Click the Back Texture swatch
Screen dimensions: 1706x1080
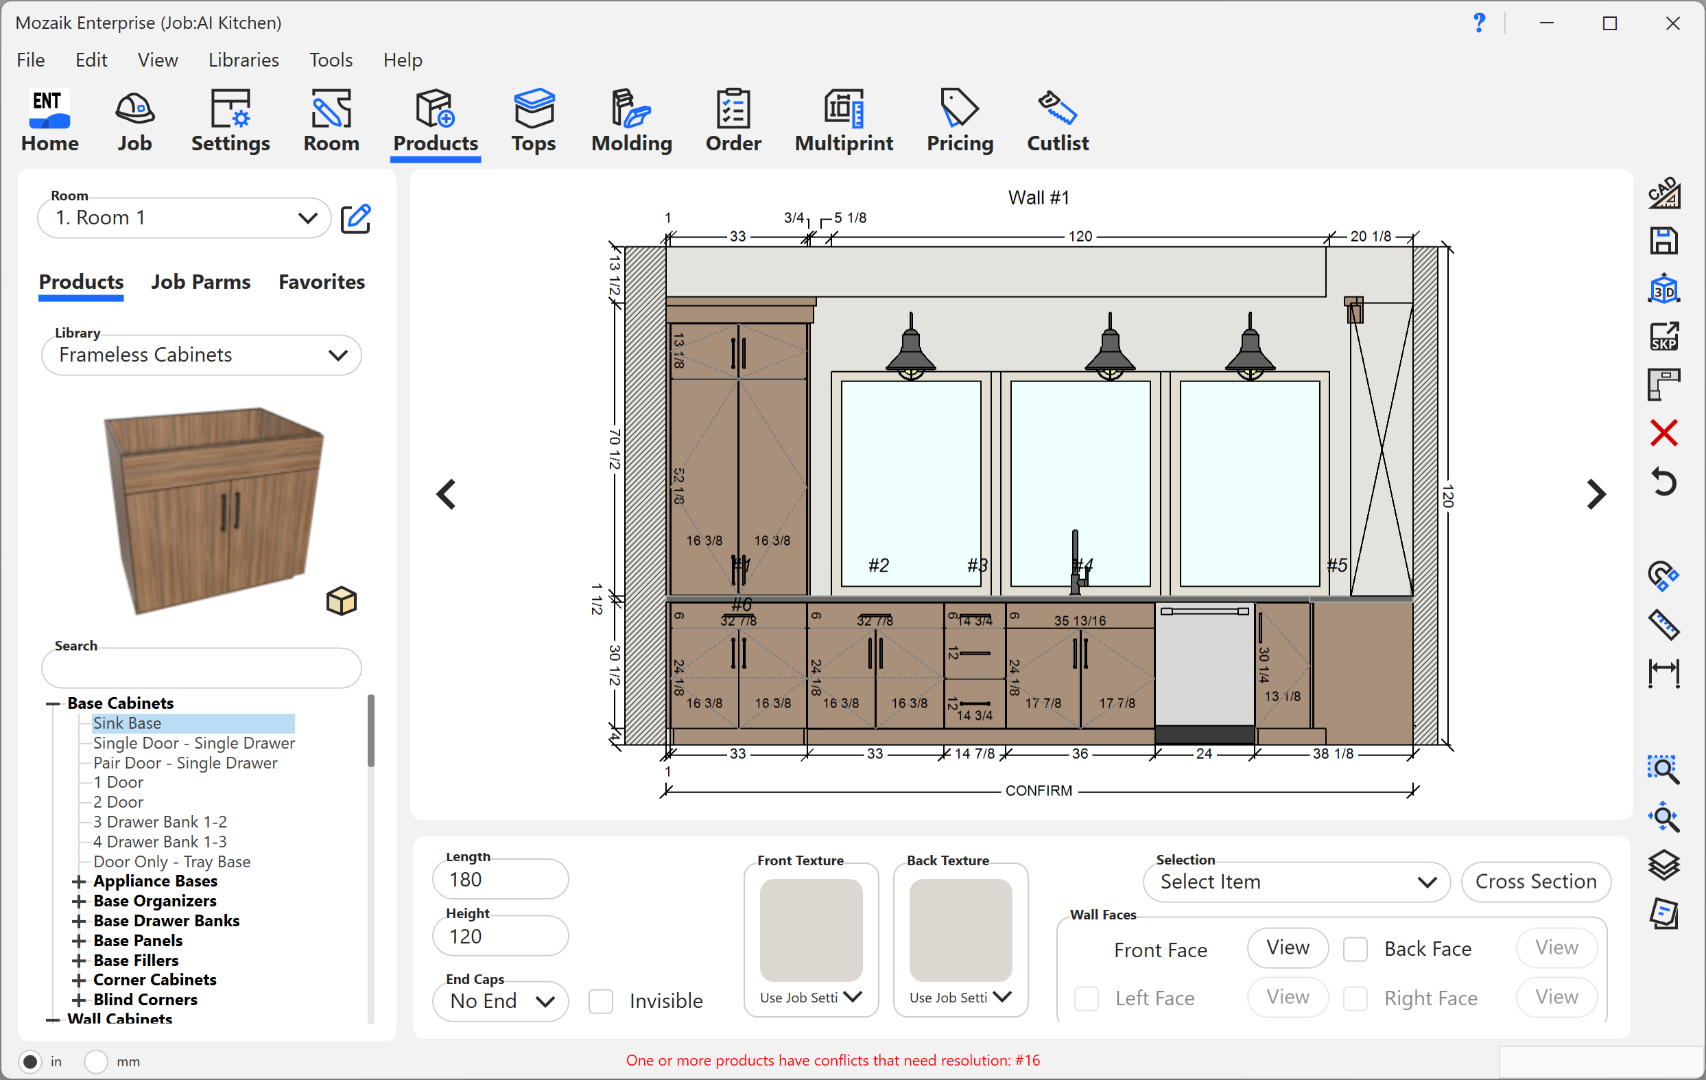pos(961,930)
